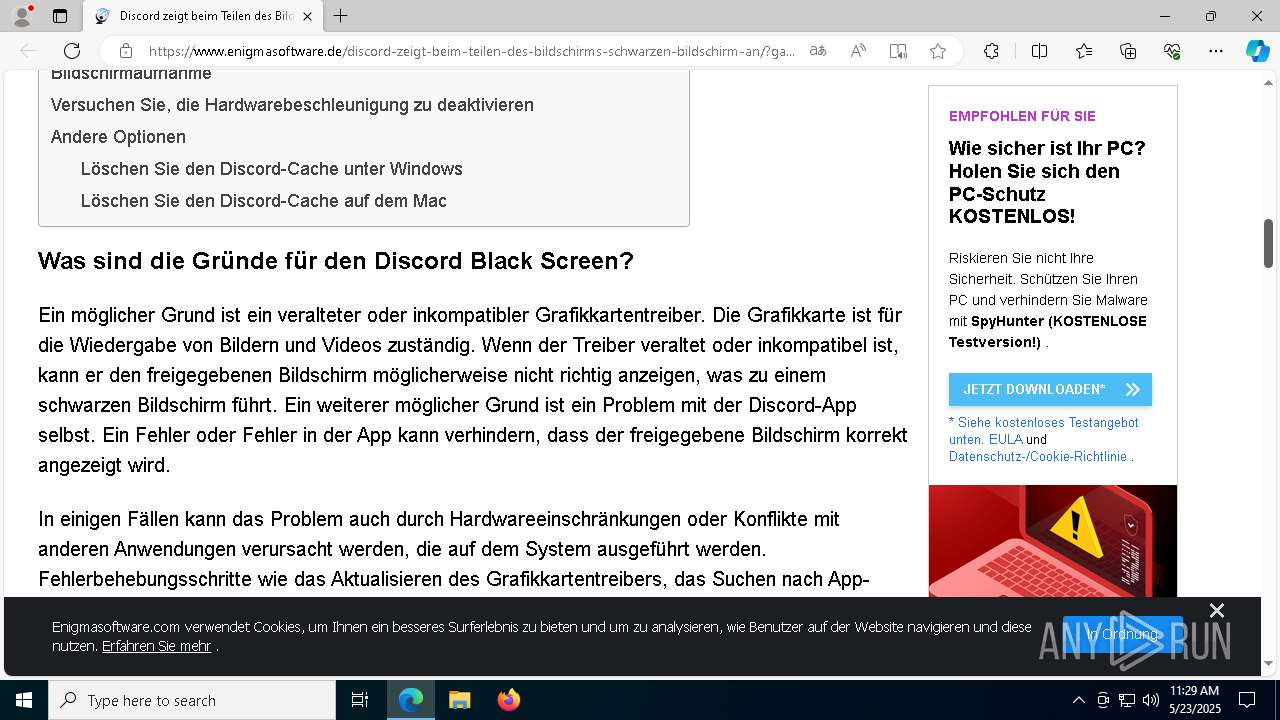
Task: Select the Discord article tab
Action: (x=203, y=16)
